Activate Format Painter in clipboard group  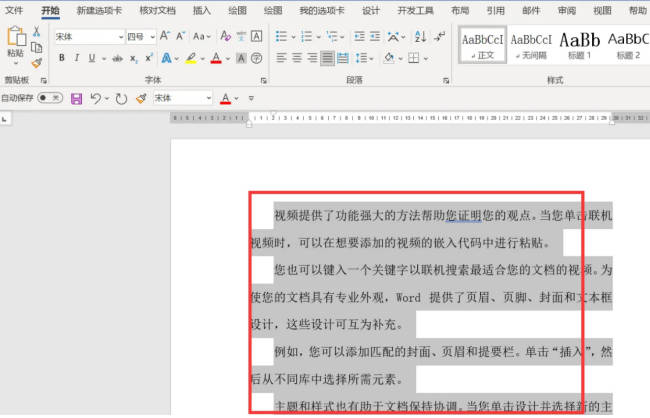pos(36,63)
